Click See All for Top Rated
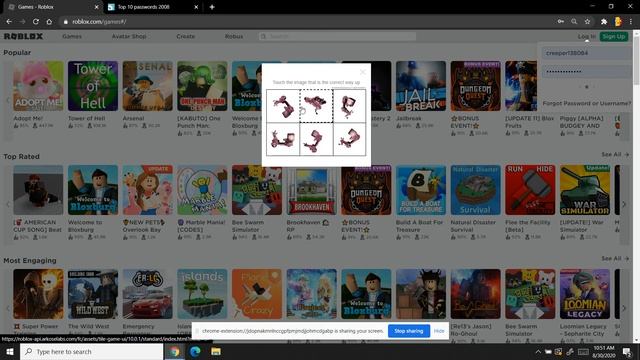This screenshot has width=640, height=360. coord(615,154)
